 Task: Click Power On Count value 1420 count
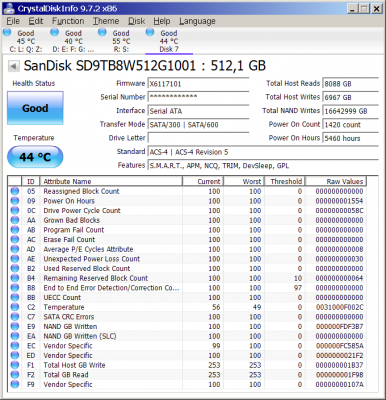coord(351,125)
